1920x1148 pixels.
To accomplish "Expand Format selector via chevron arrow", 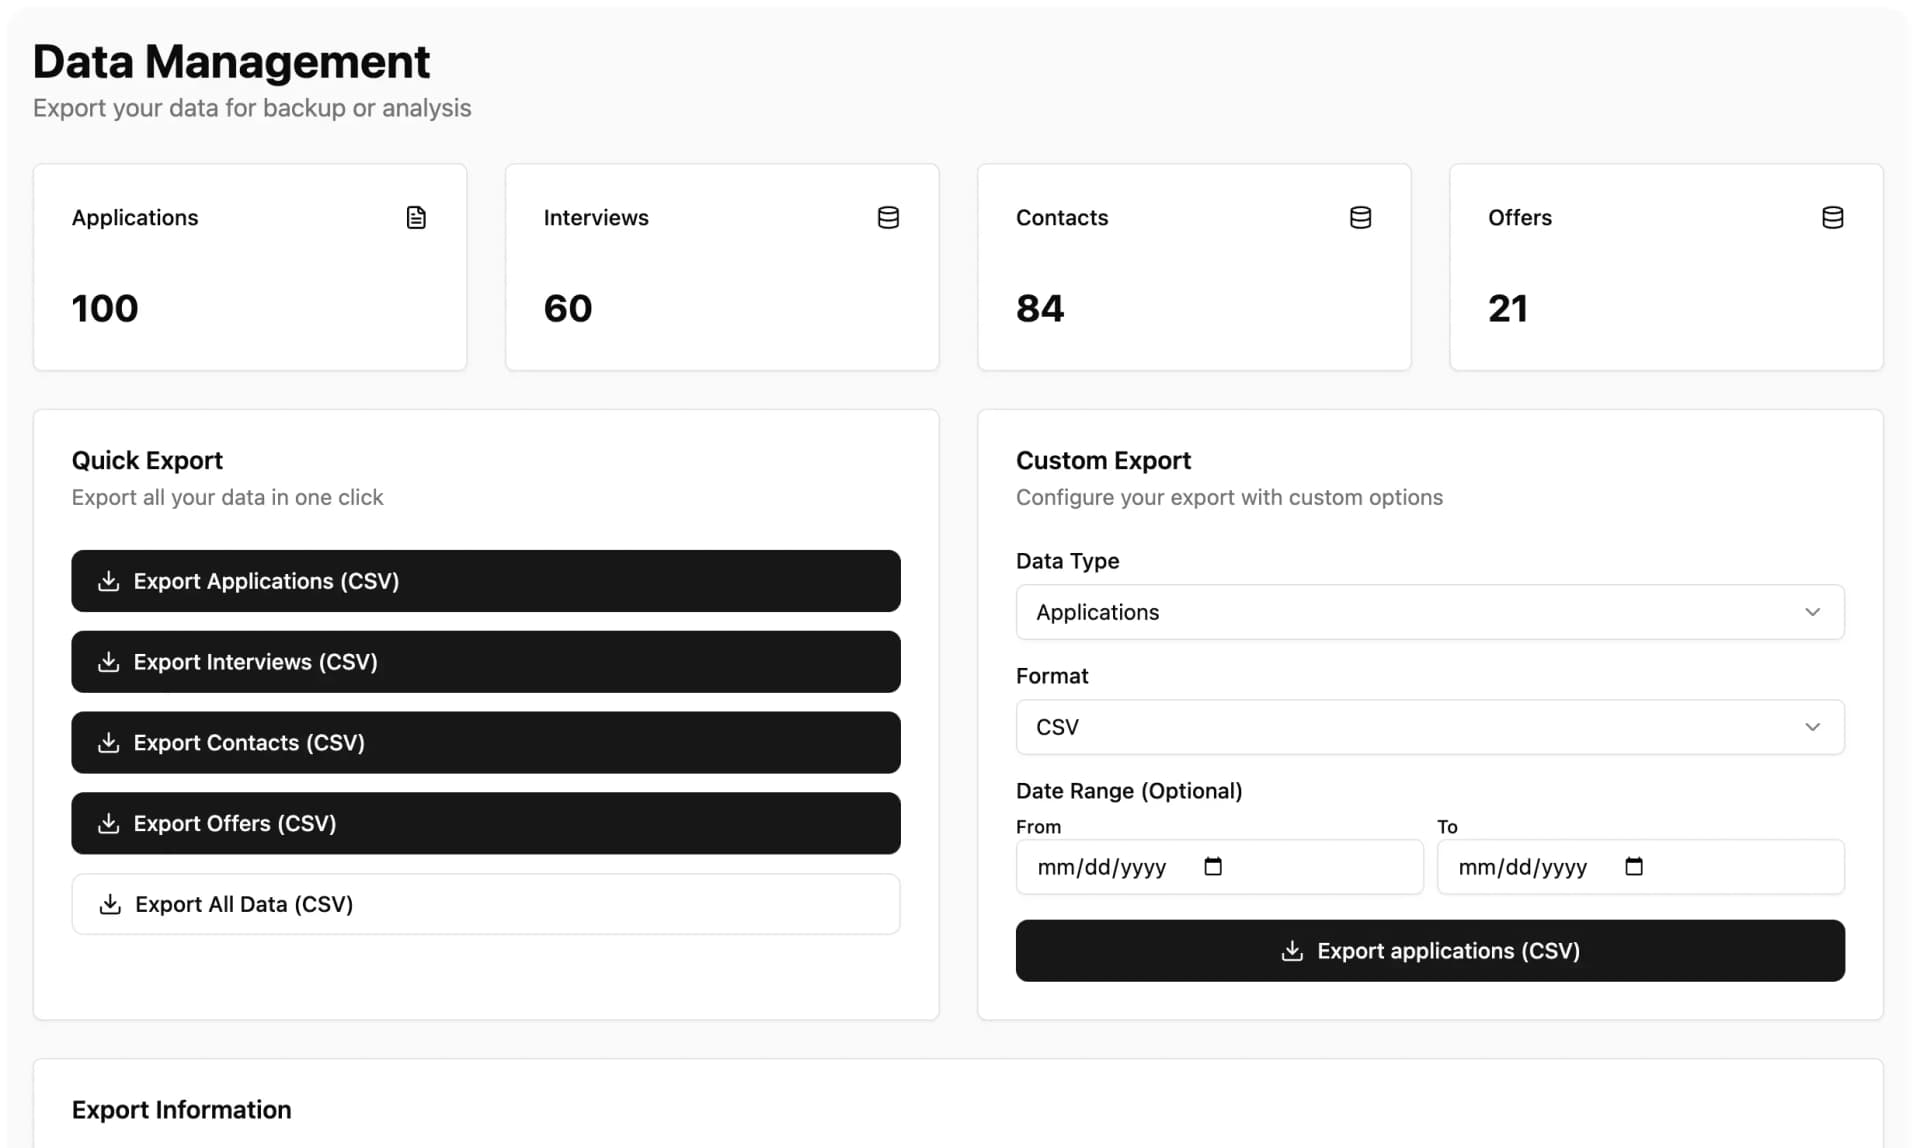I will coord(1812,727).
